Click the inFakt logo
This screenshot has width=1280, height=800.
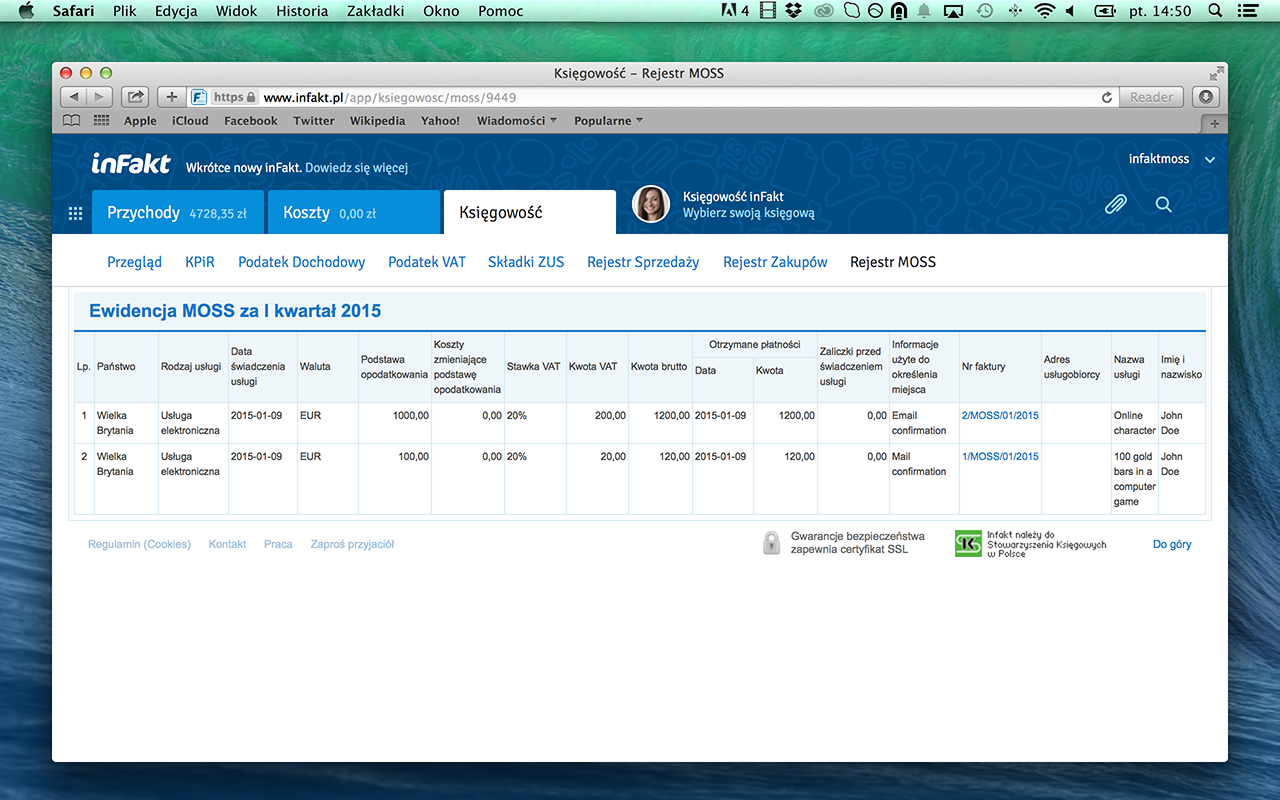click(131, 164)
